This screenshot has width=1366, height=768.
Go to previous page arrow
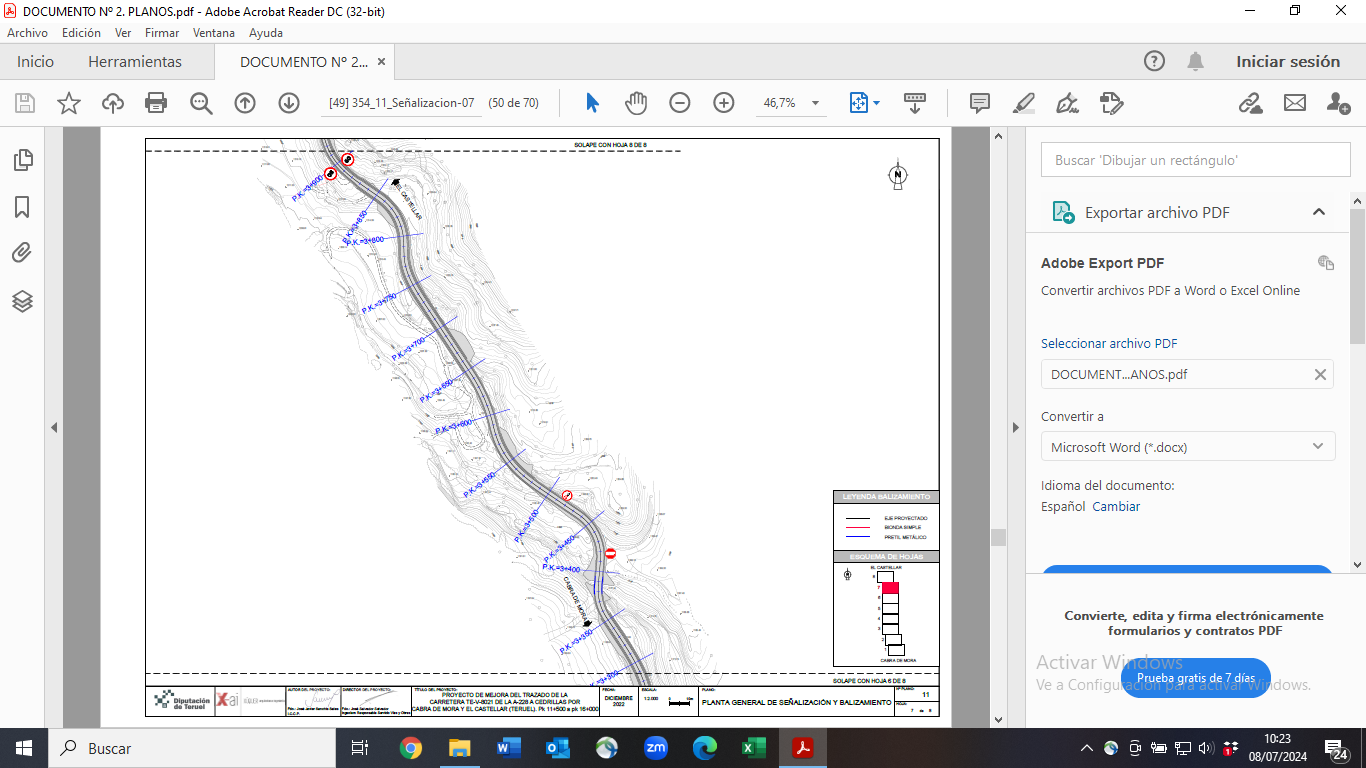coord(245,103)
